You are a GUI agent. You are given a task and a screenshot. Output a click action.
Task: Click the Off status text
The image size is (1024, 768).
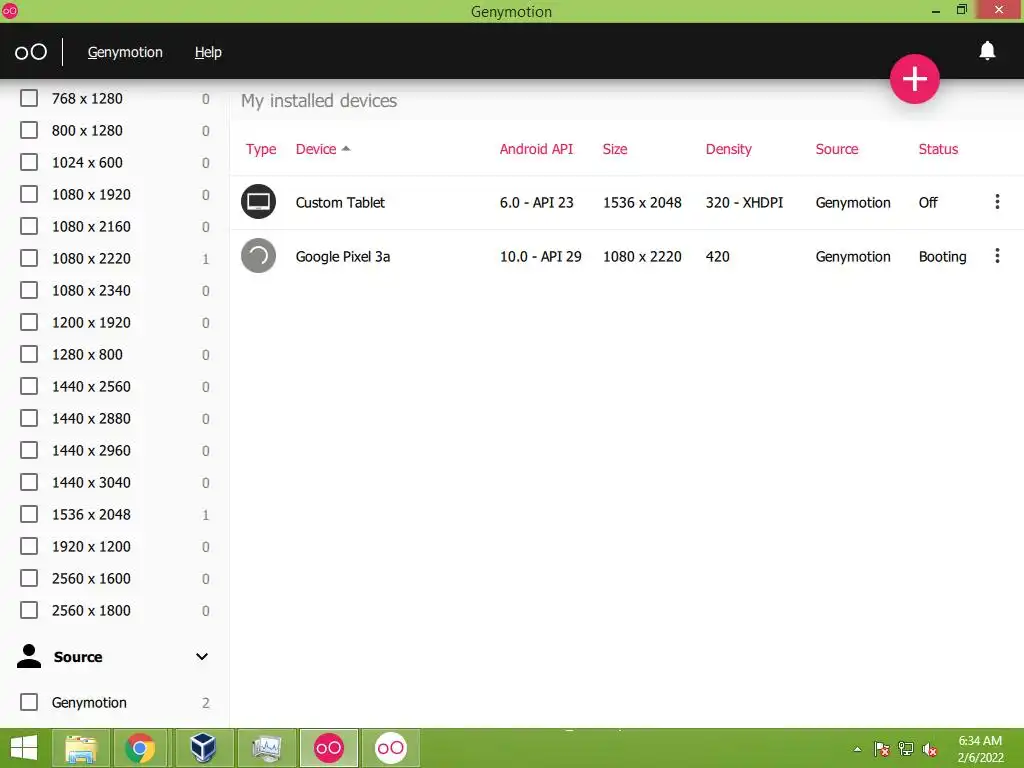(x=928, y=202)
